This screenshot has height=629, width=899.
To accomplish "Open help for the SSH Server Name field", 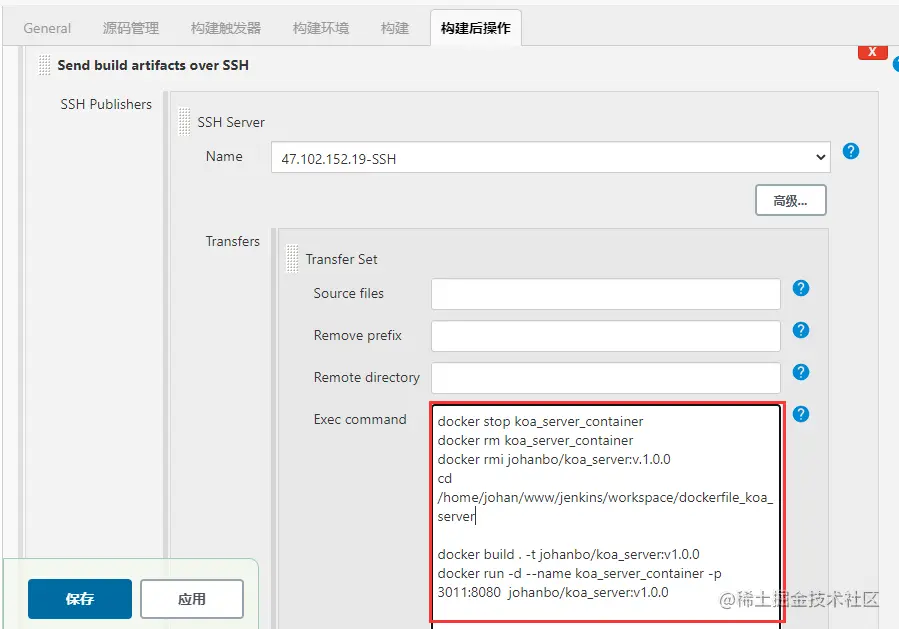I will click(850, 150).
